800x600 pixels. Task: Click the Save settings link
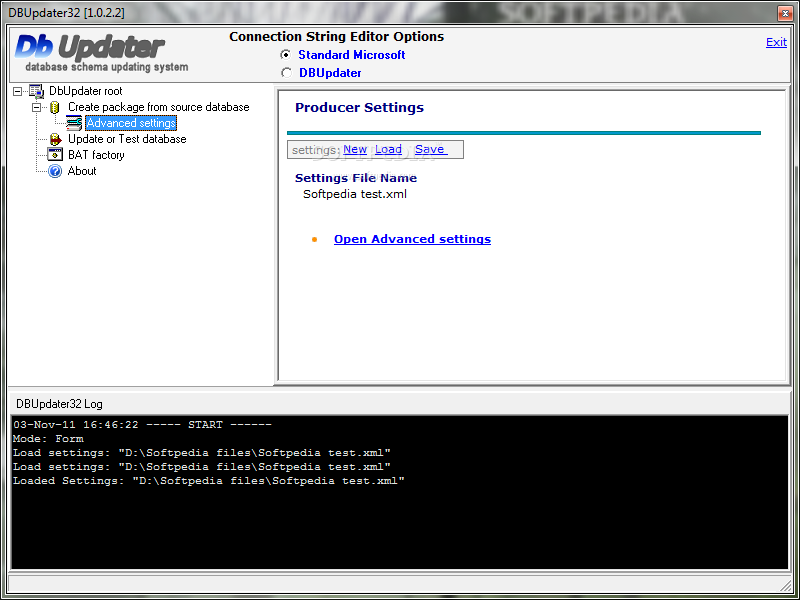pyautogui.click(x=431, y=149)
